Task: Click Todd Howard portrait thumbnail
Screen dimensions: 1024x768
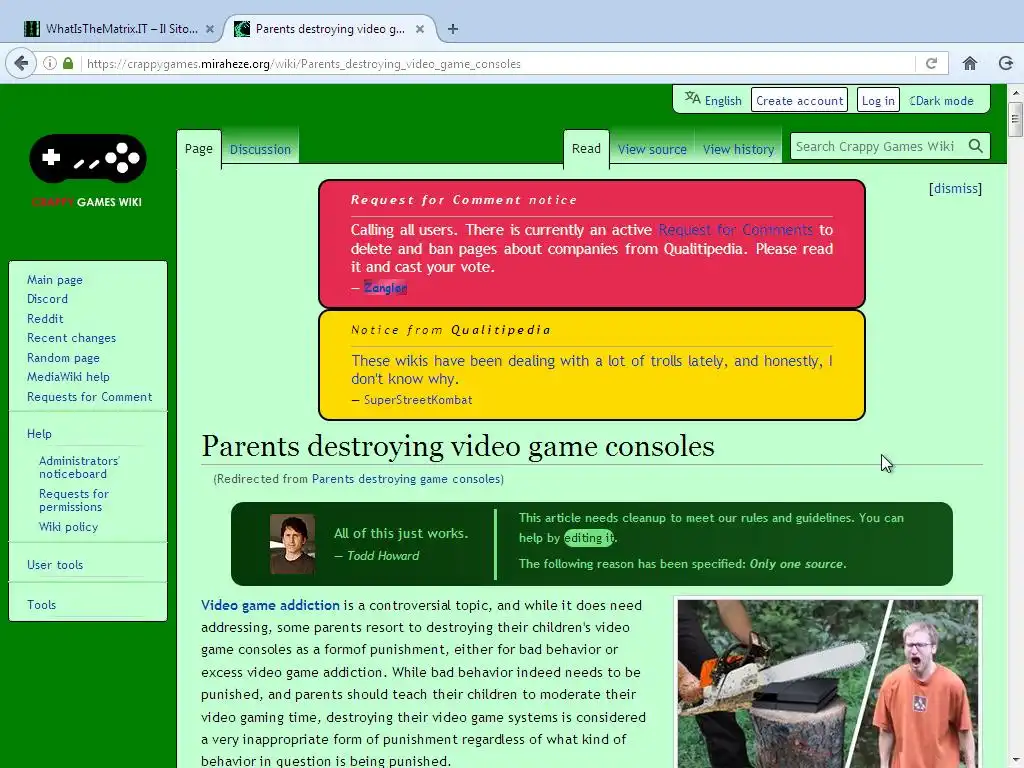Action: [293, 544]
